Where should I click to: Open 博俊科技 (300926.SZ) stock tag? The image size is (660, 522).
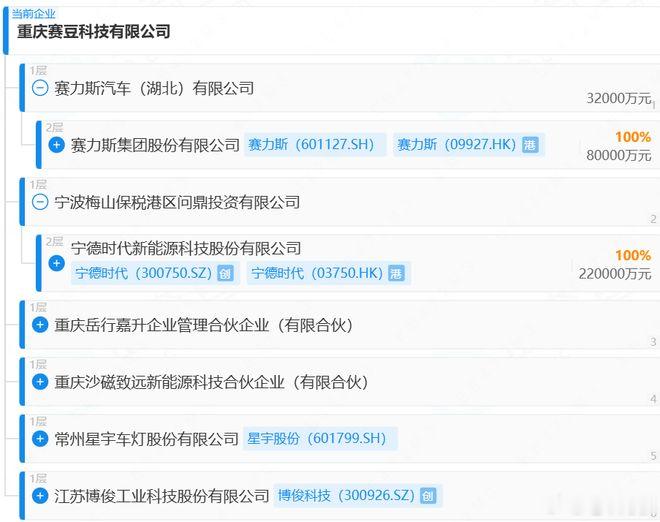[x=357, y=495]
